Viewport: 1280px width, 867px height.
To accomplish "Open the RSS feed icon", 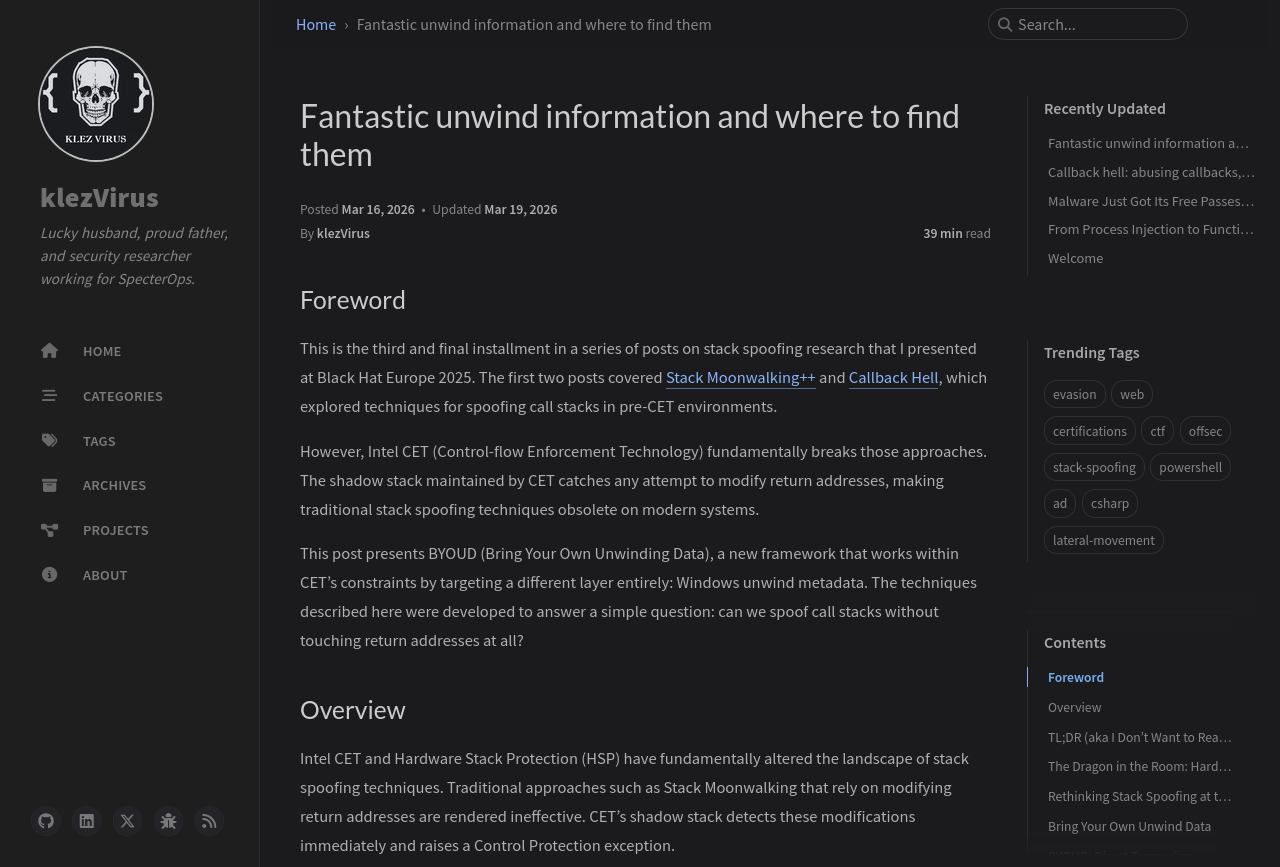I will (x=209, y=821).
